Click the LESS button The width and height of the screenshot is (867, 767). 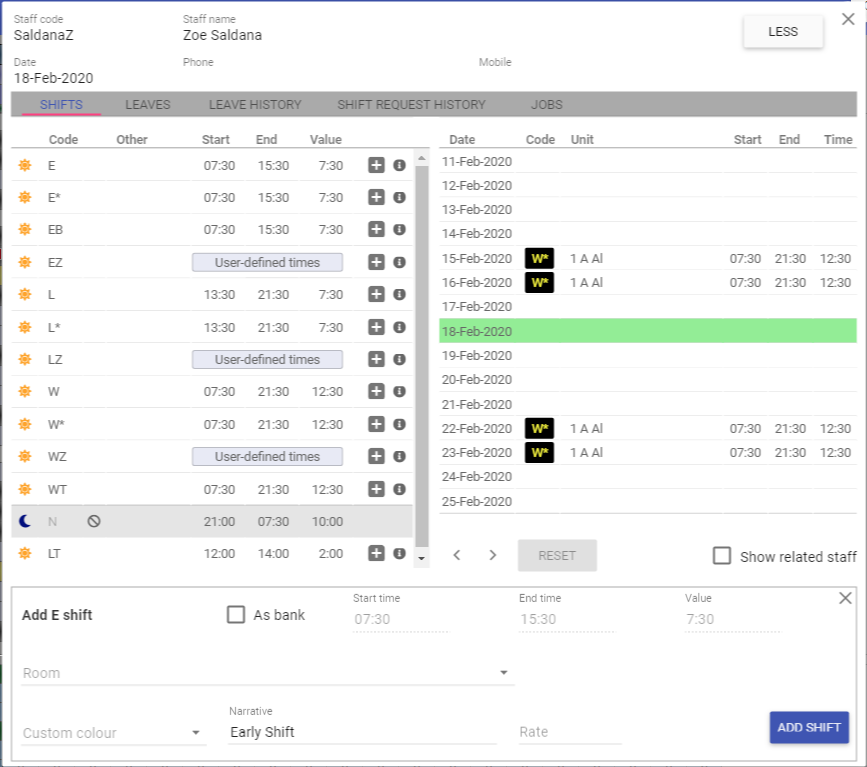[782, 31]
